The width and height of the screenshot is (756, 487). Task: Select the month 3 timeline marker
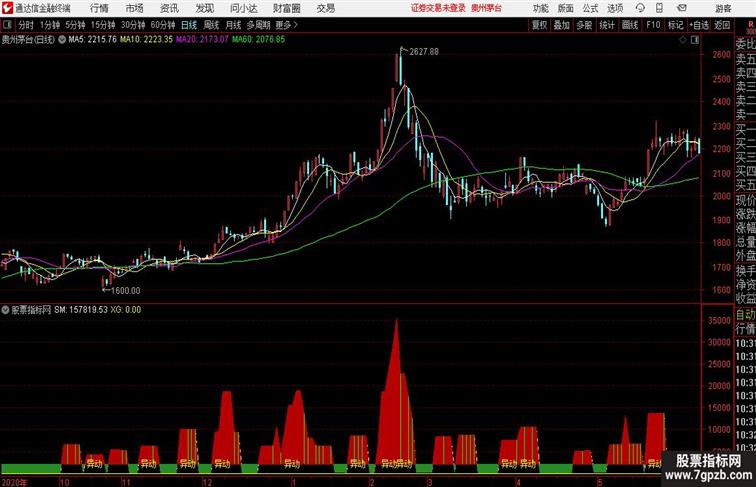430,482
